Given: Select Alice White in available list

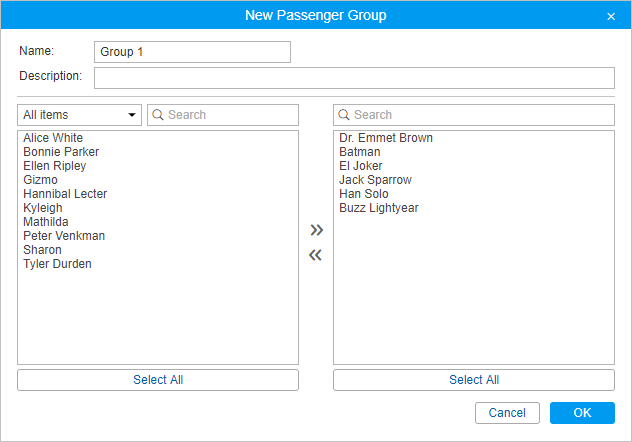Looking at the screenshot, I should (53, 138).
